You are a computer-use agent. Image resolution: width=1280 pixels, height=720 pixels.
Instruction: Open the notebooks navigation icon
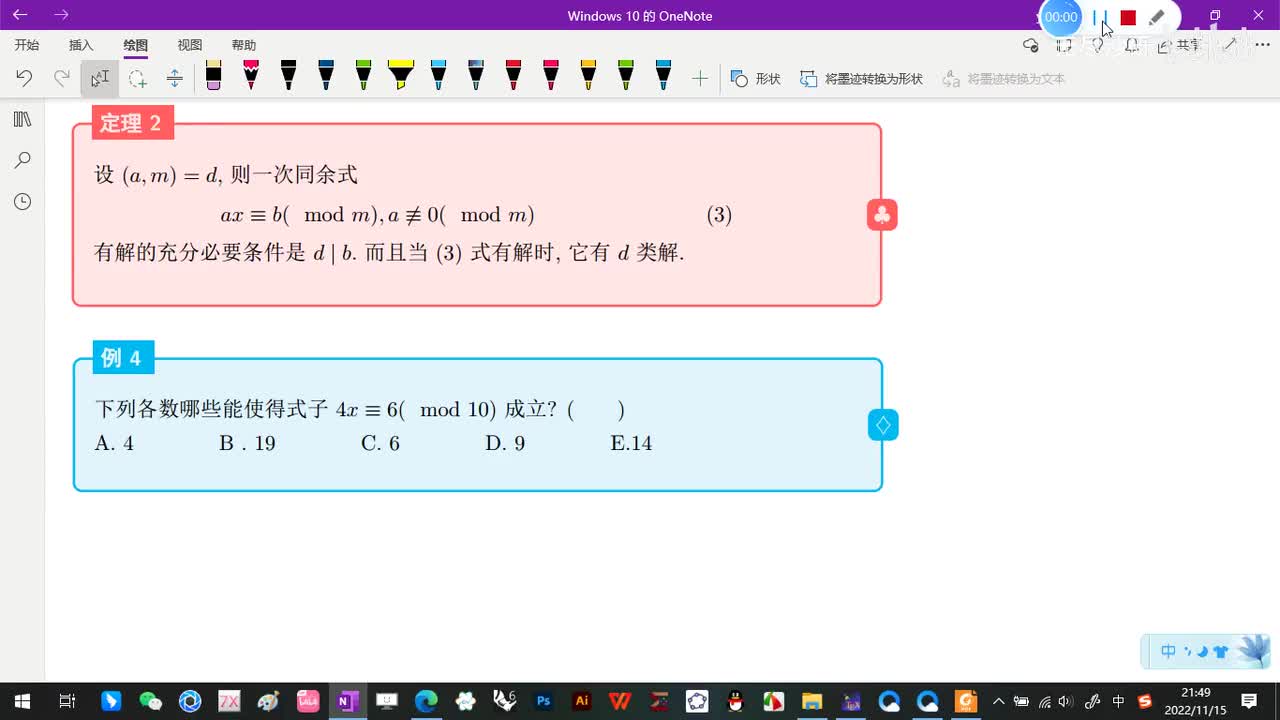coord(22,119)
